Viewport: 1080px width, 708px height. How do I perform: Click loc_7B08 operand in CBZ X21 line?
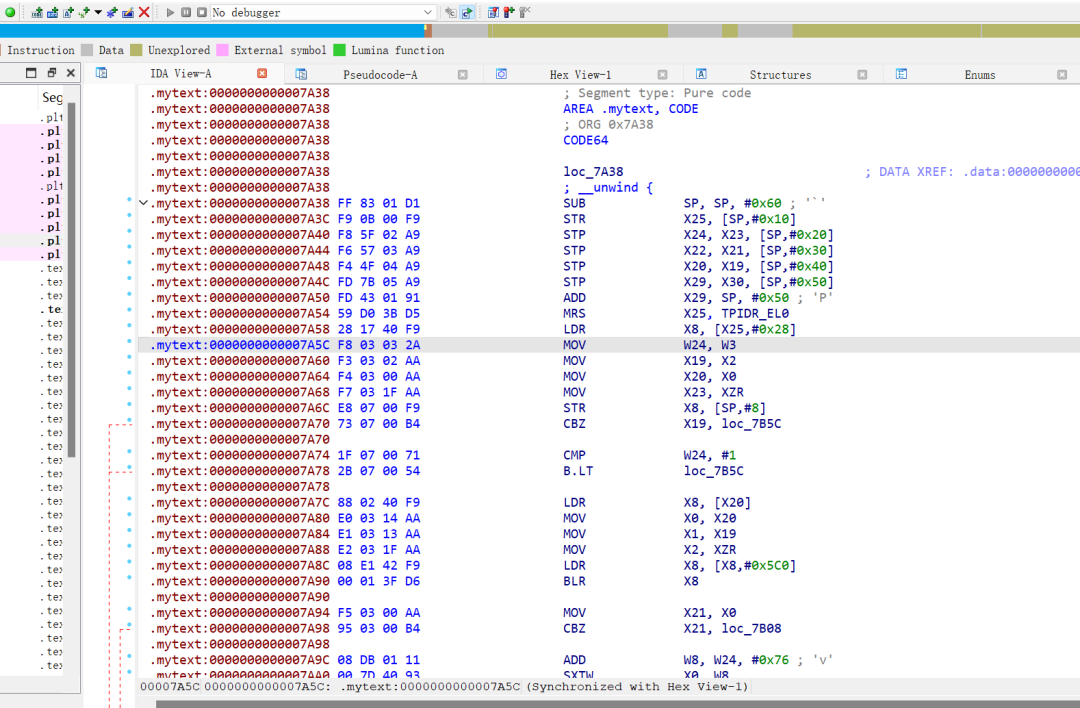751,628
